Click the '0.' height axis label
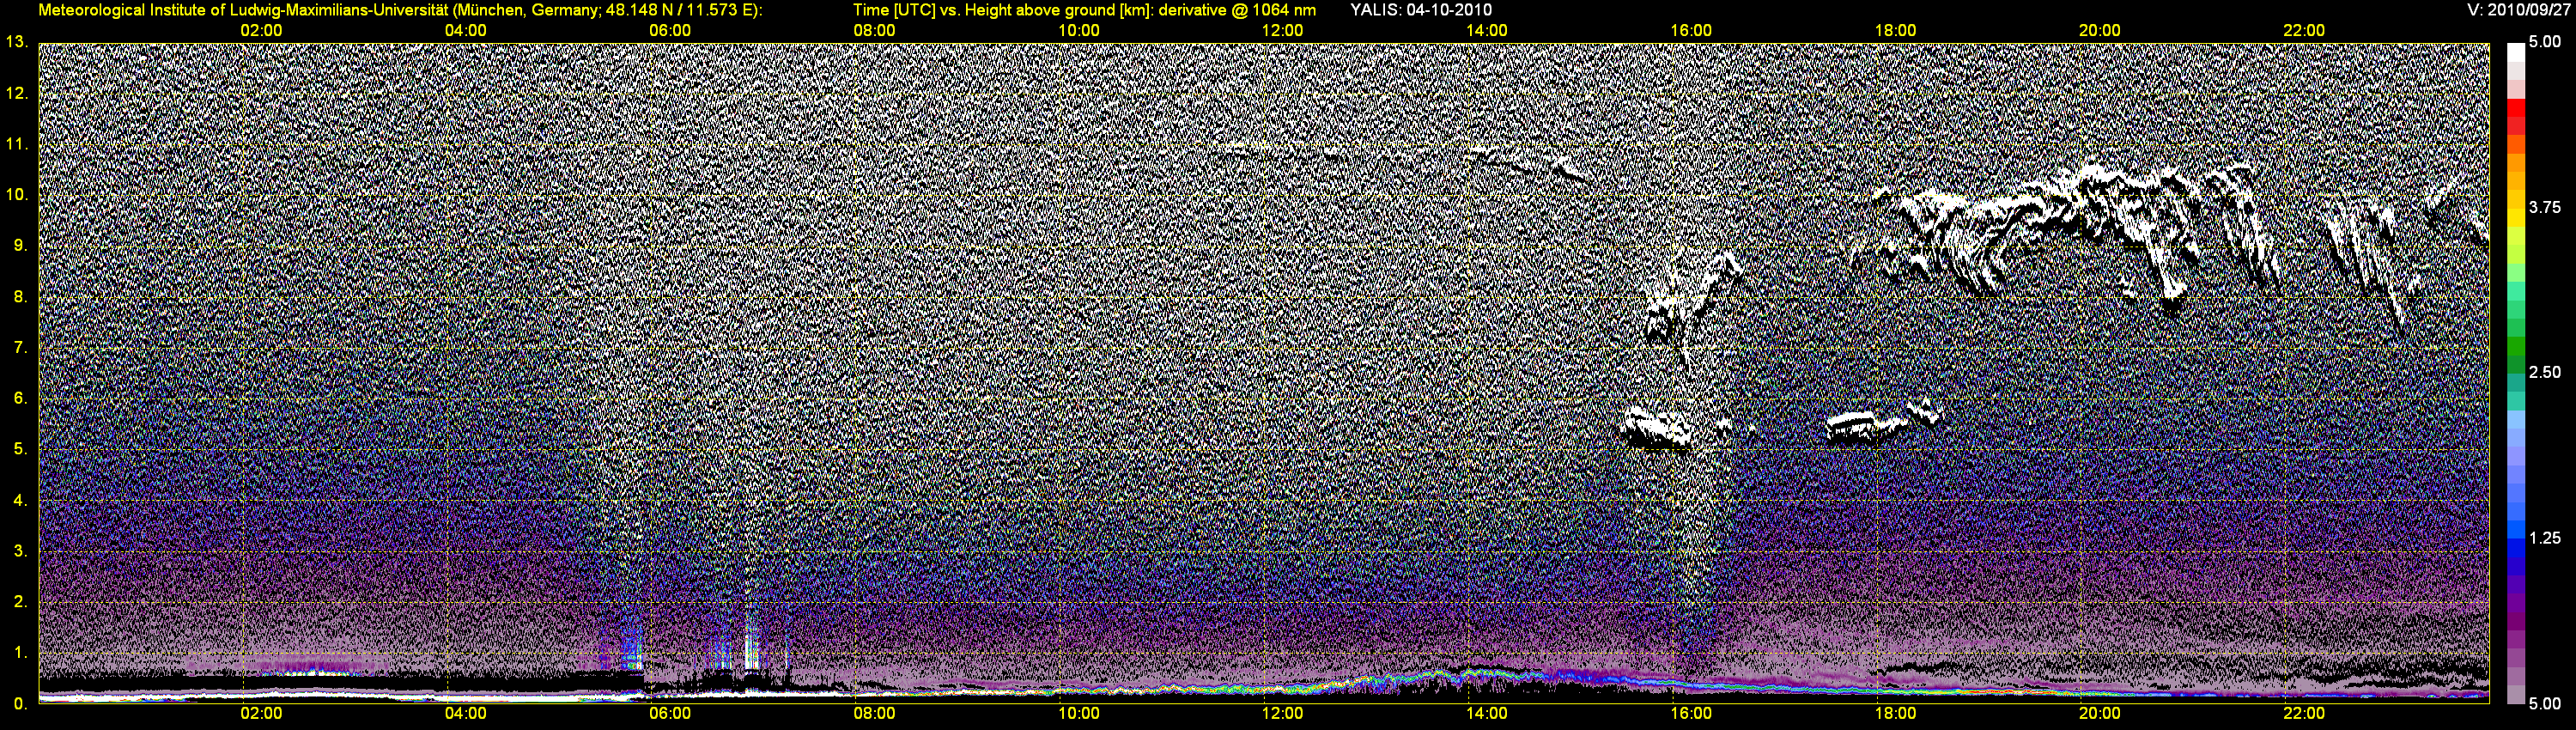This screenshot has height=730, width=2576. 21,704
